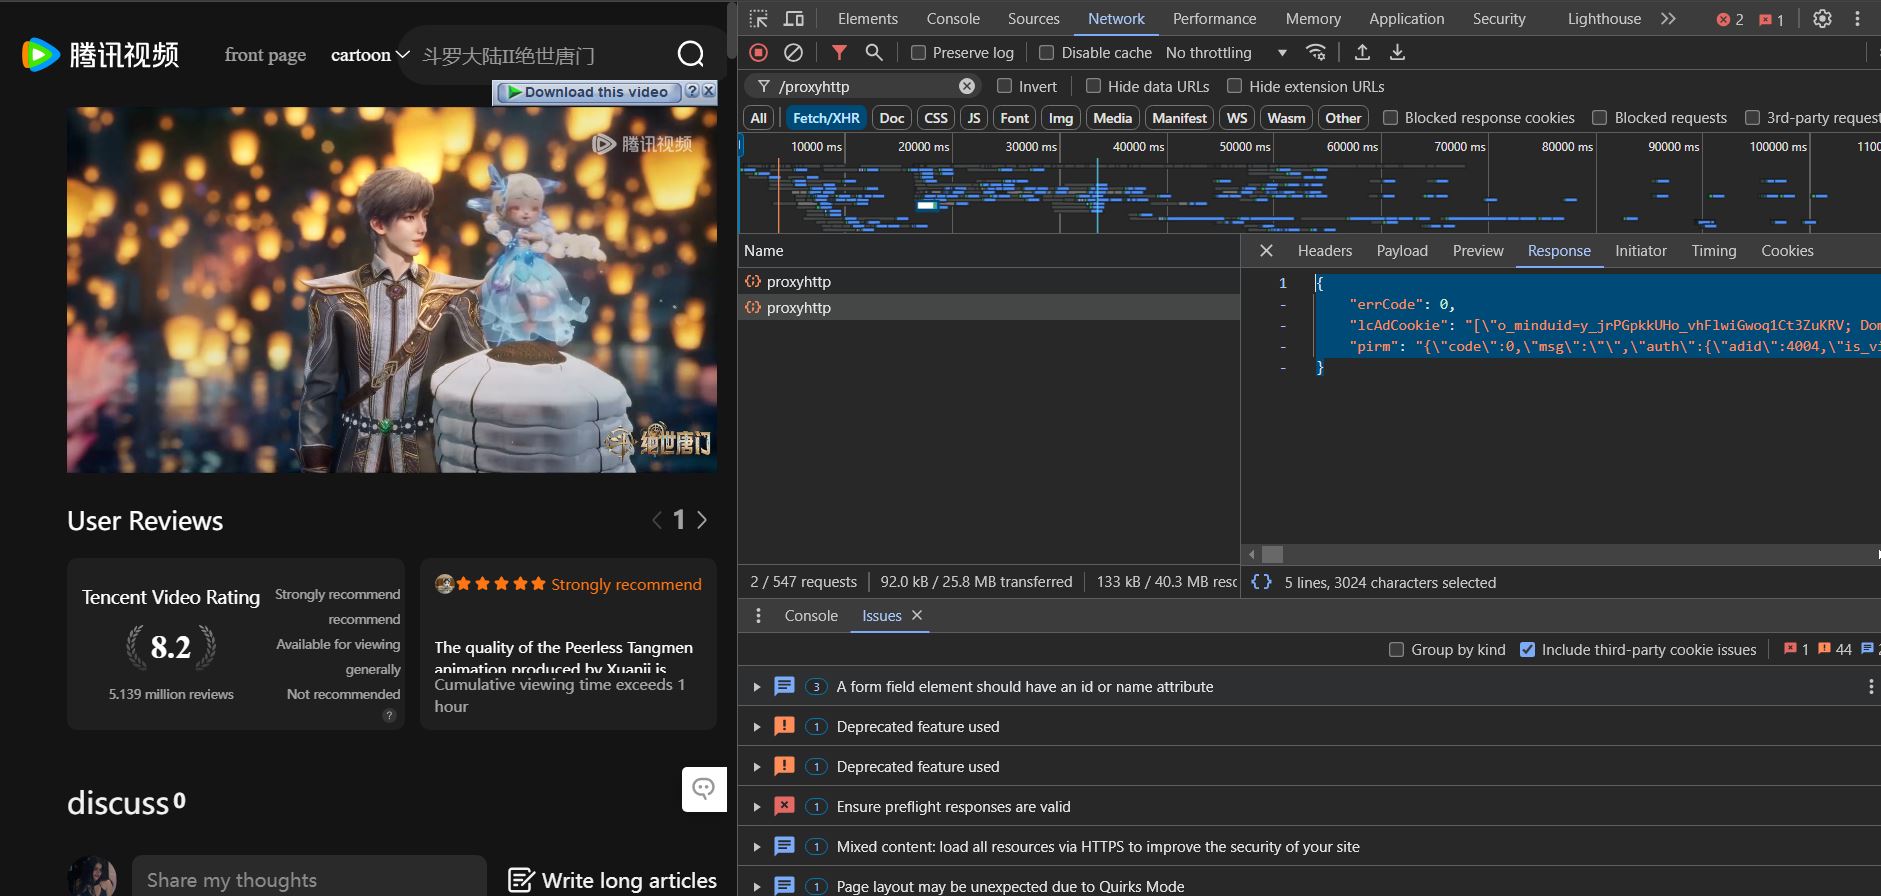Switch to the Headers tab

click(x=1324, y=251)
